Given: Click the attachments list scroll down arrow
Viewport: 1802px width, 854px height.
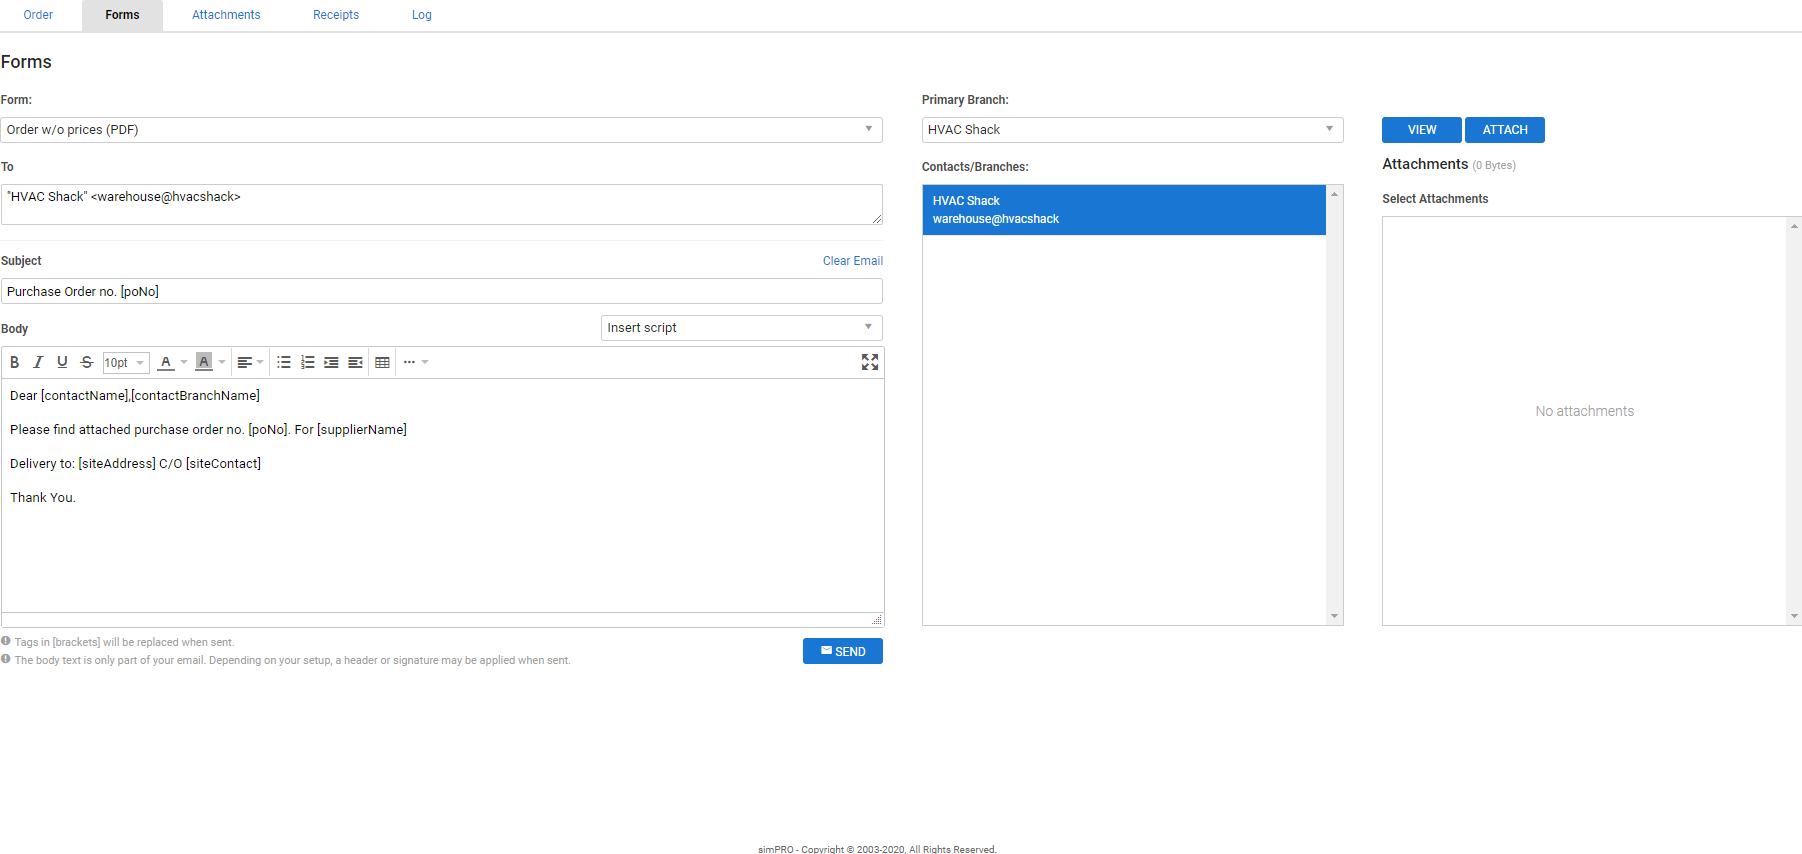Looking at the screenshot, I should tap(1794, 616).
